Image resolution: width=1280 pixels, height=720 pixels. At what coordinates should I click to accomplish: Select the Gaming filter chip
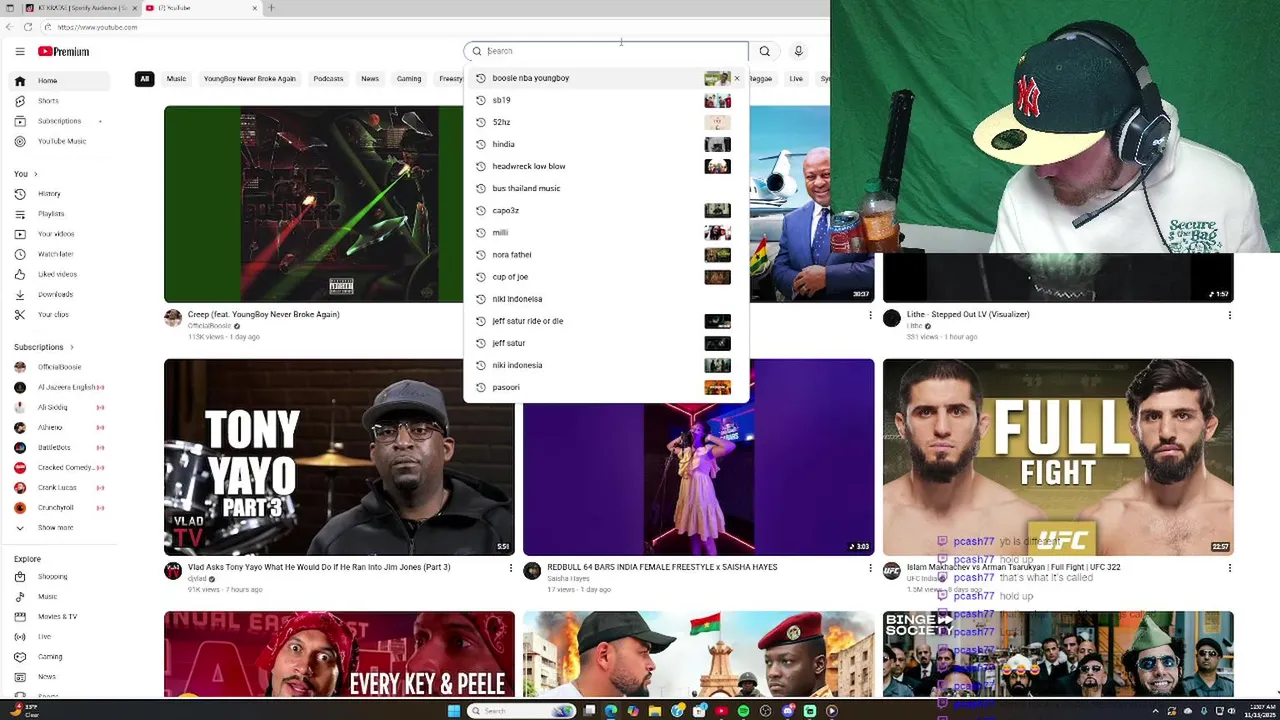[409, 79]
